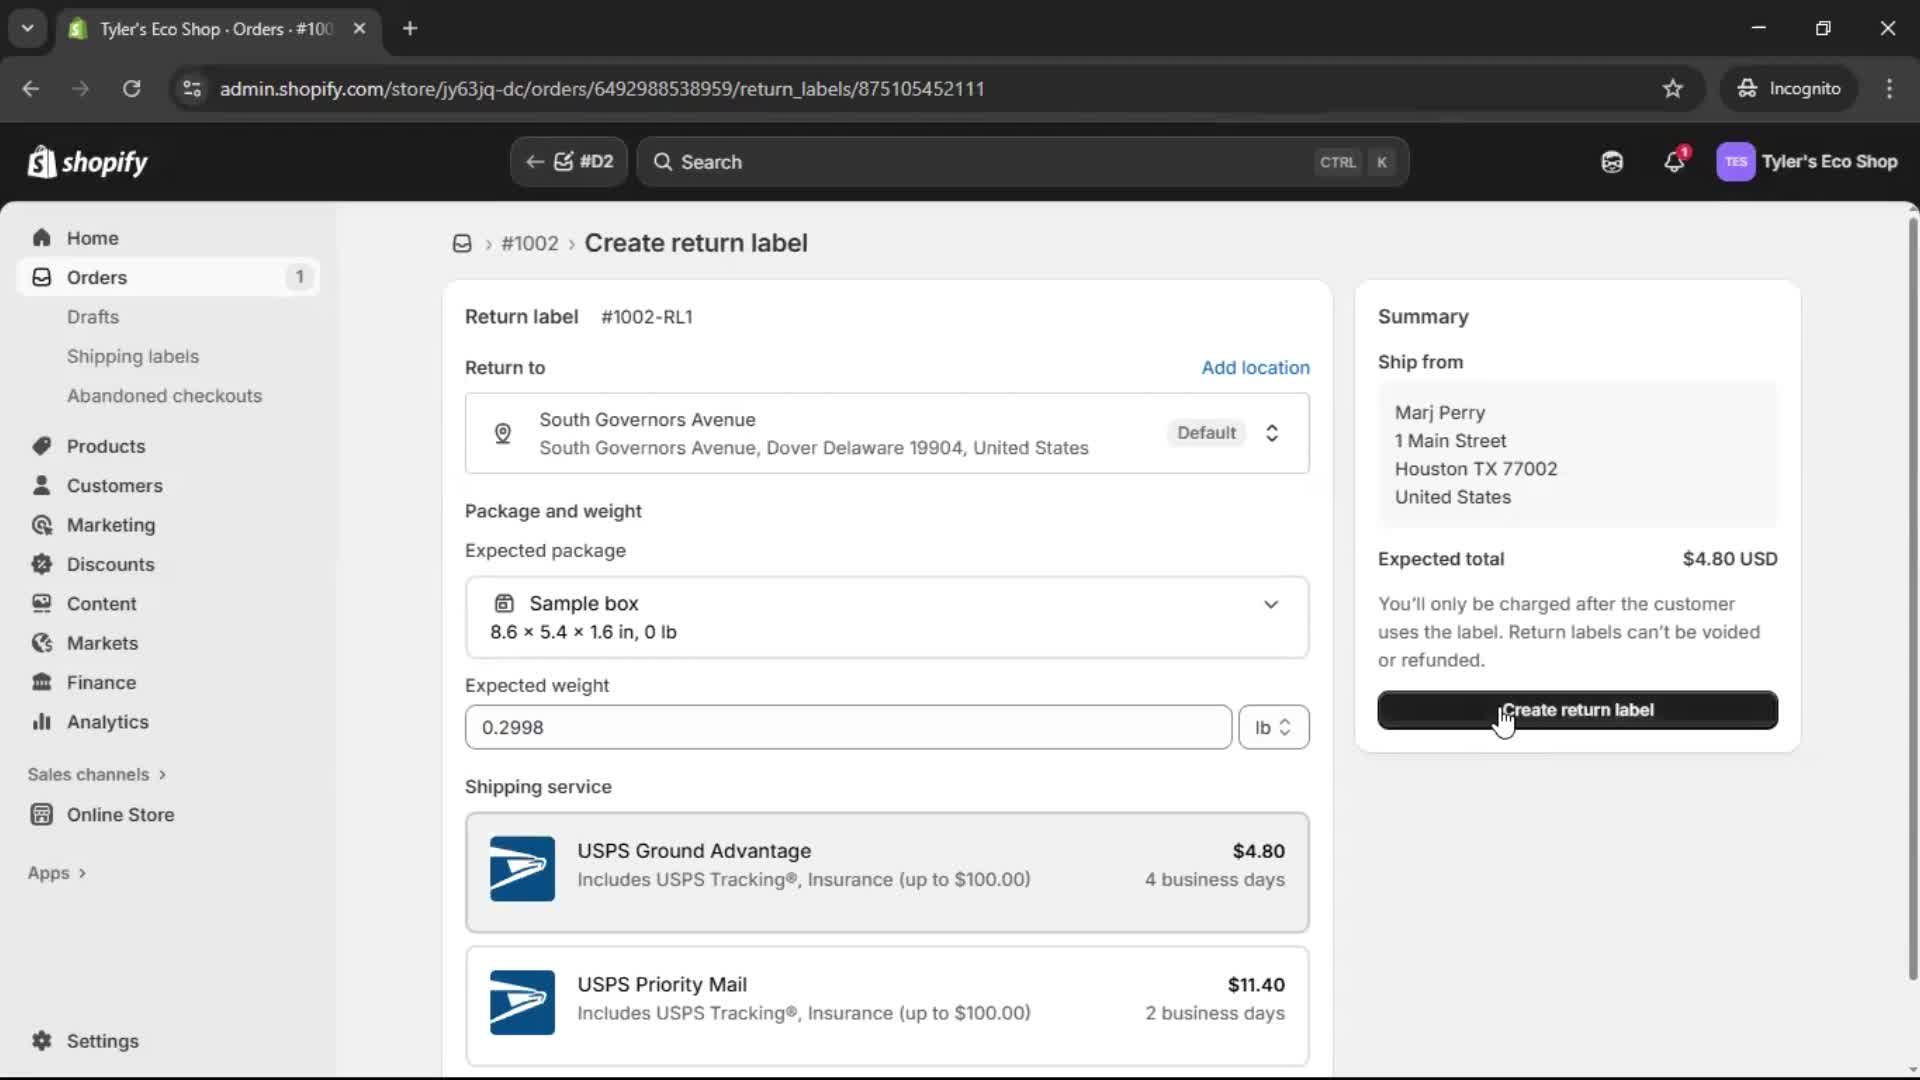Screen dimensions: 1920x1080
Task: Select the USPS Priority Mail shipping option
Action: pos(886,1005)
